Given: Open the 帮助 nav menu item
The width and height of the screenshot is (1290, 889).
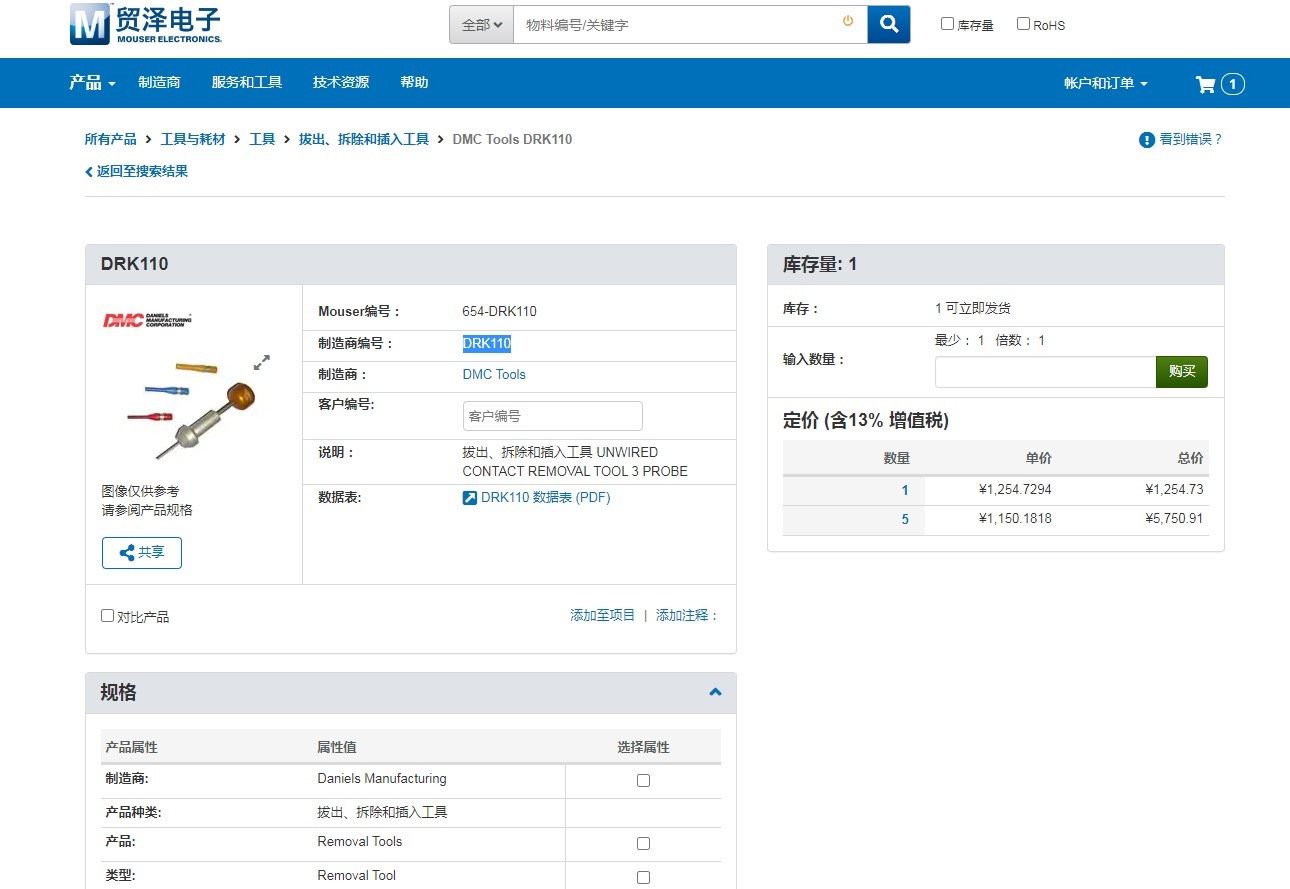Looking at the screenshot, I should 414,83.
